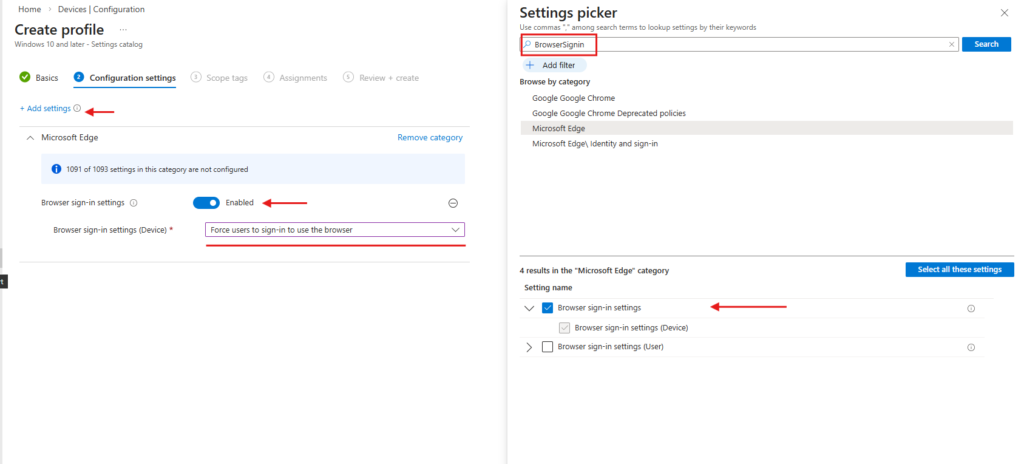1024x464 pixels.
Task: Go to the Basics tab
Action: pos(39,78)
